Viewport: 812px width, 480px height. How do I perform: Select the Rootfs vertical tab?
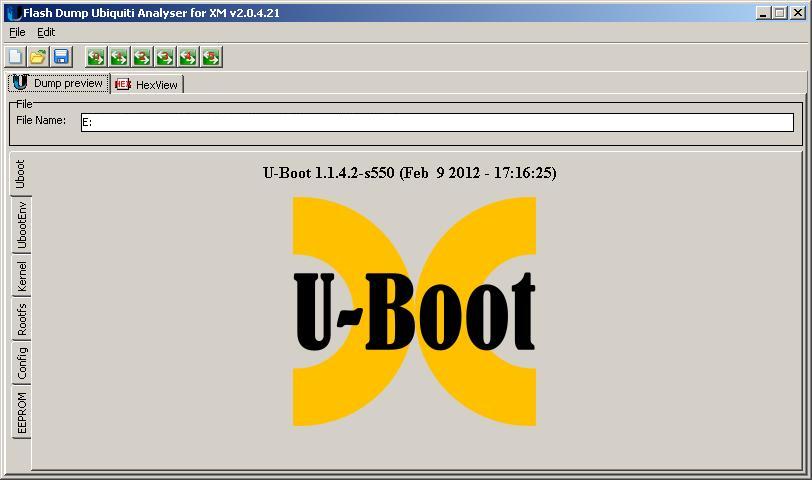pyautogui.click(x=21, y=319)
